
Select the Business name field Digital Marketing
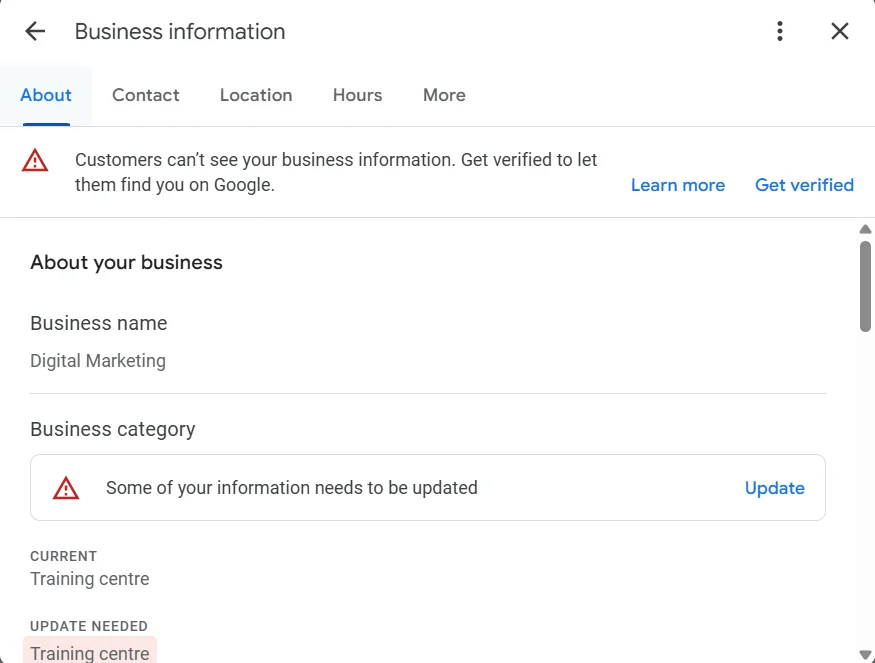click(x=98, y=360)
